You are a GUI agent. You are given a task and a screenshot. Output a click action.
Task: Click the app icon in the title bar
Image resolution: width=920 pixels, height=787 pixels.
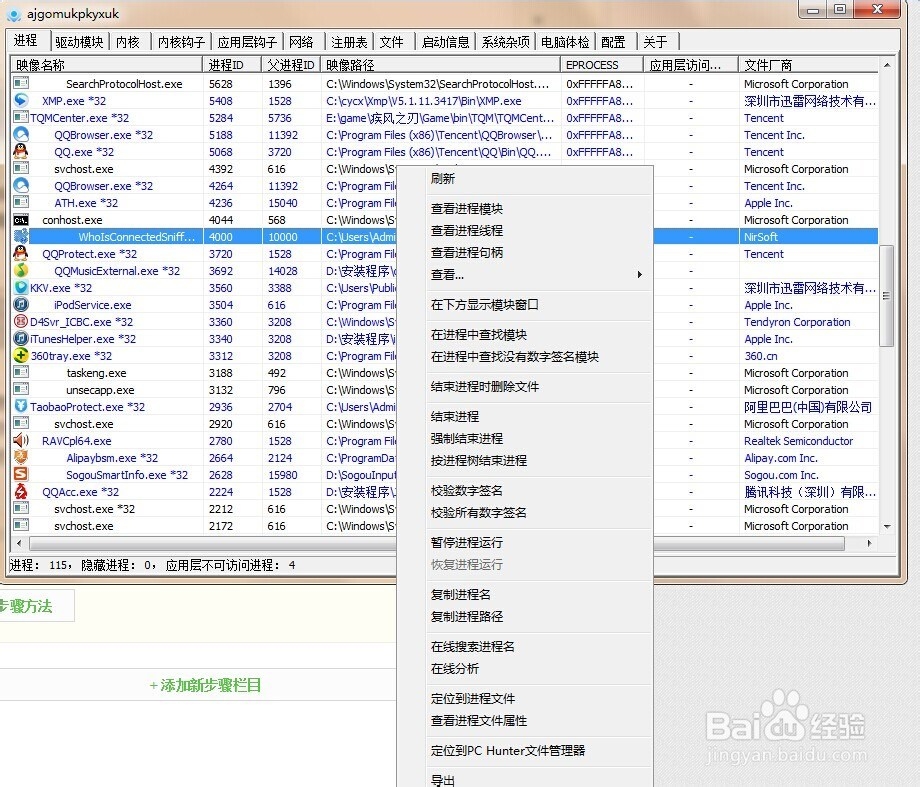pyautogui.click(x=14, y=14)
